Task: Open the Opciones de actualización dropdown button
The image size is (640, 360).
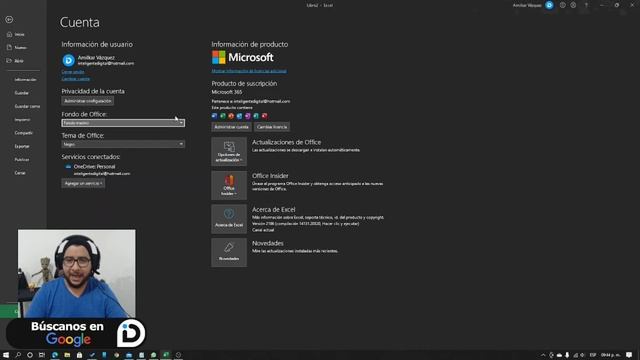Action: [x=229, y=151]
